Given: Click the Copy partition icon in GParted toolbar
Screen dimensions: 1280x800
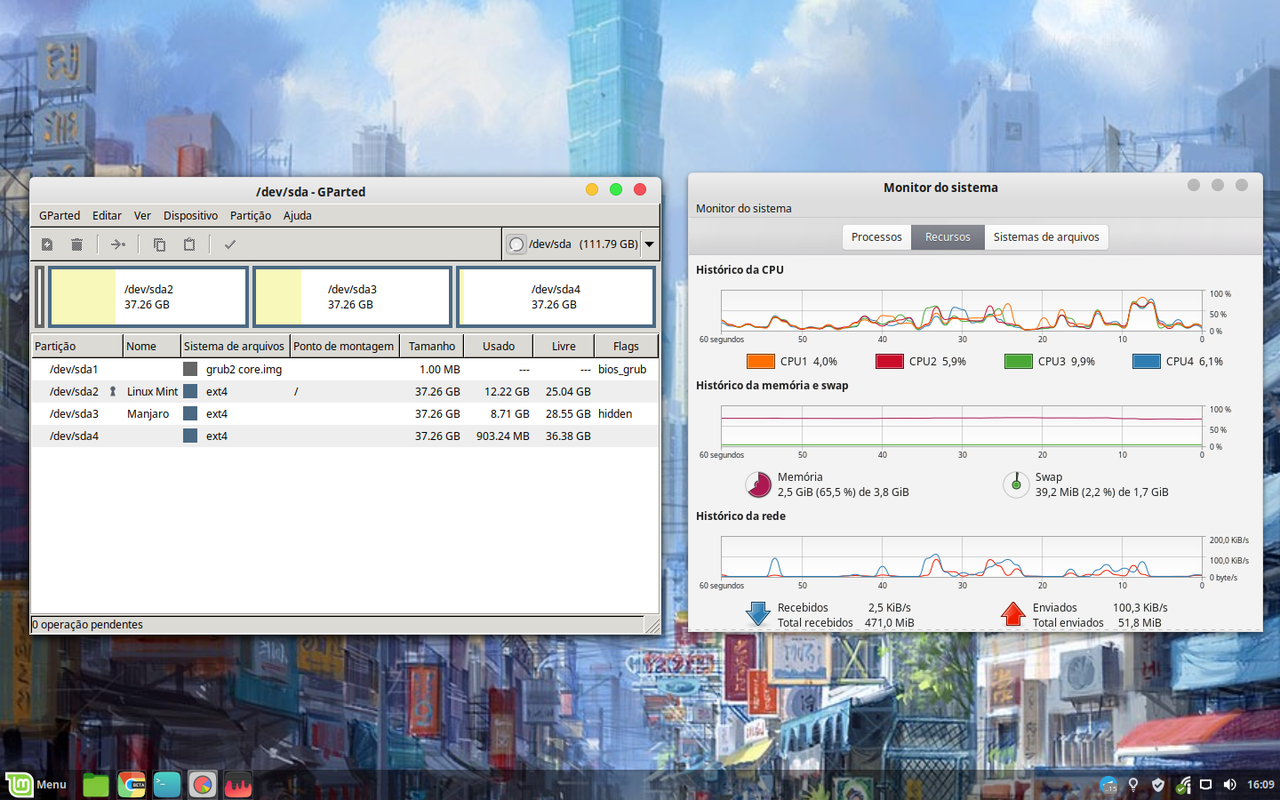Looking at the screenshot, I should click(159, 244).
